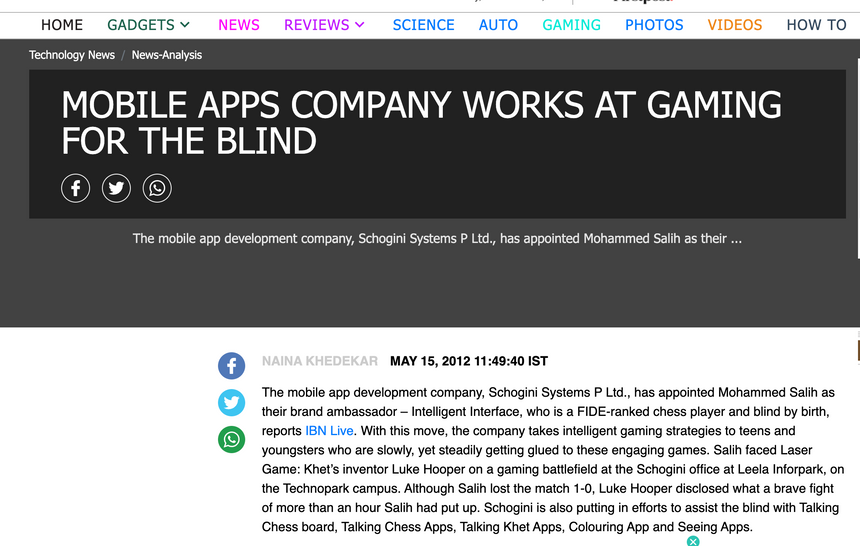
Task: Select Photos in navigation bar
Action: (654, 25)
